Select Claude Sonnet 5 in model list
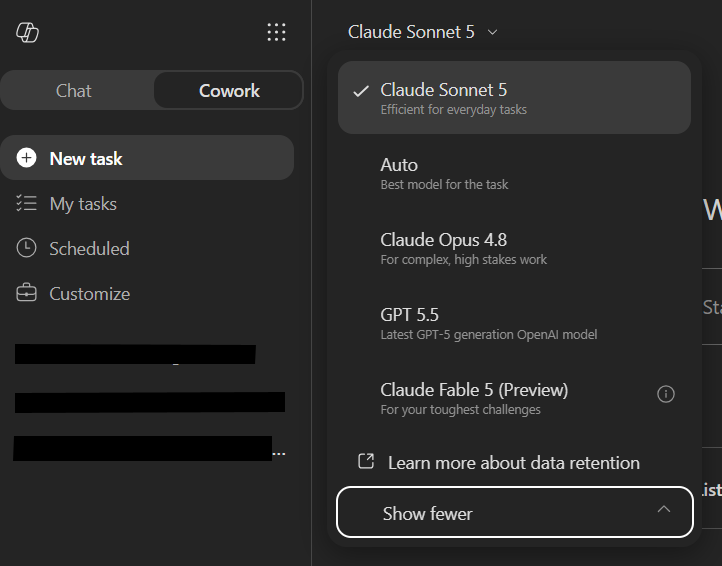The image size is (722, 566). [514, 98]
